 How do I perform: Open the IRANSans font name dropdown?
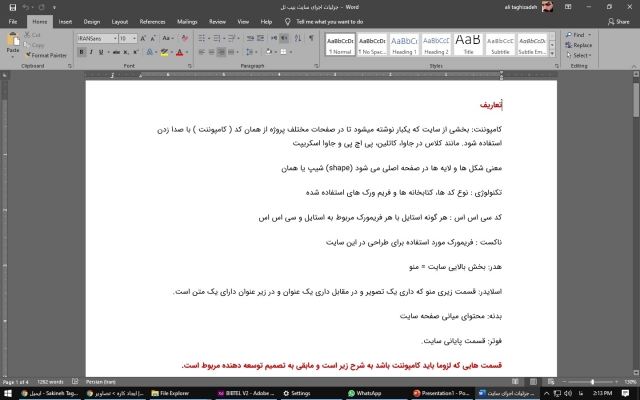pos(115,38)
